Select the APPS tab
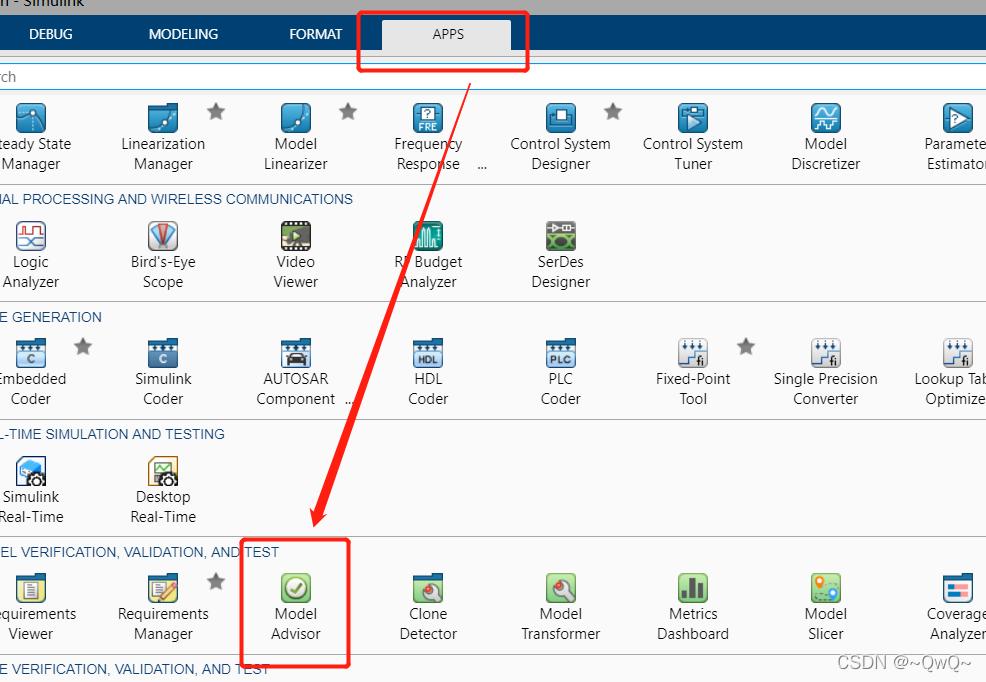 pyautogui.click(x=447, y=34)
